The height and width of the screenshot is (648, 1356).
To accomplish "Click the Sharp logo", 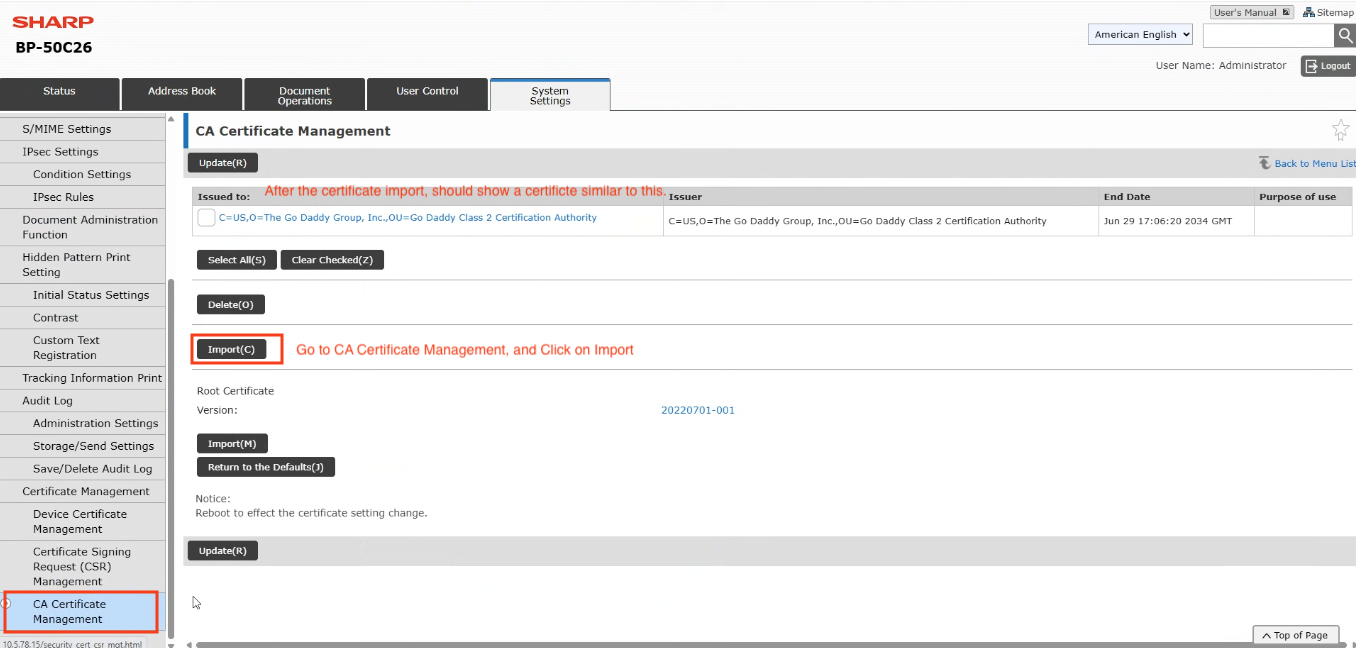I will coord(53,22).
